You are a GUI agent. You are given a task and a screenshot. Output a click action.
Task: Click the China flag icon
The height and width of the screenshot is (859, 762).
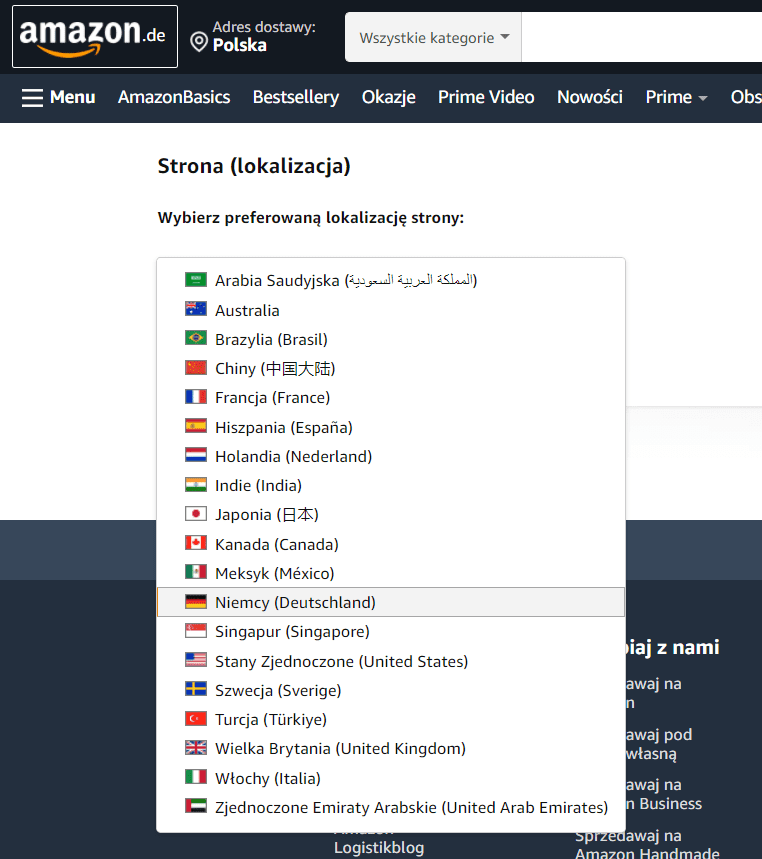[196, 367]
